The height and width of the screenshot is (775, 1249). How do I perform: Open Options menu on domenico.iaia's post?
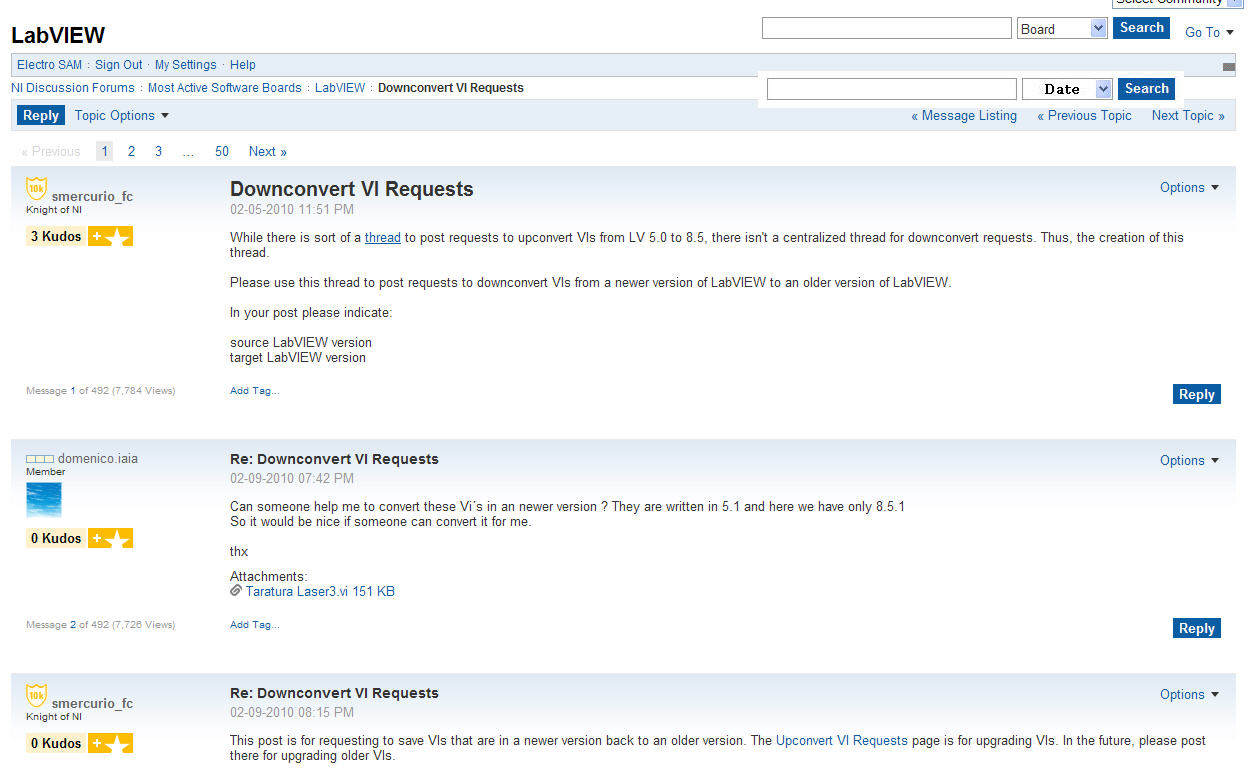point(1190,460)
